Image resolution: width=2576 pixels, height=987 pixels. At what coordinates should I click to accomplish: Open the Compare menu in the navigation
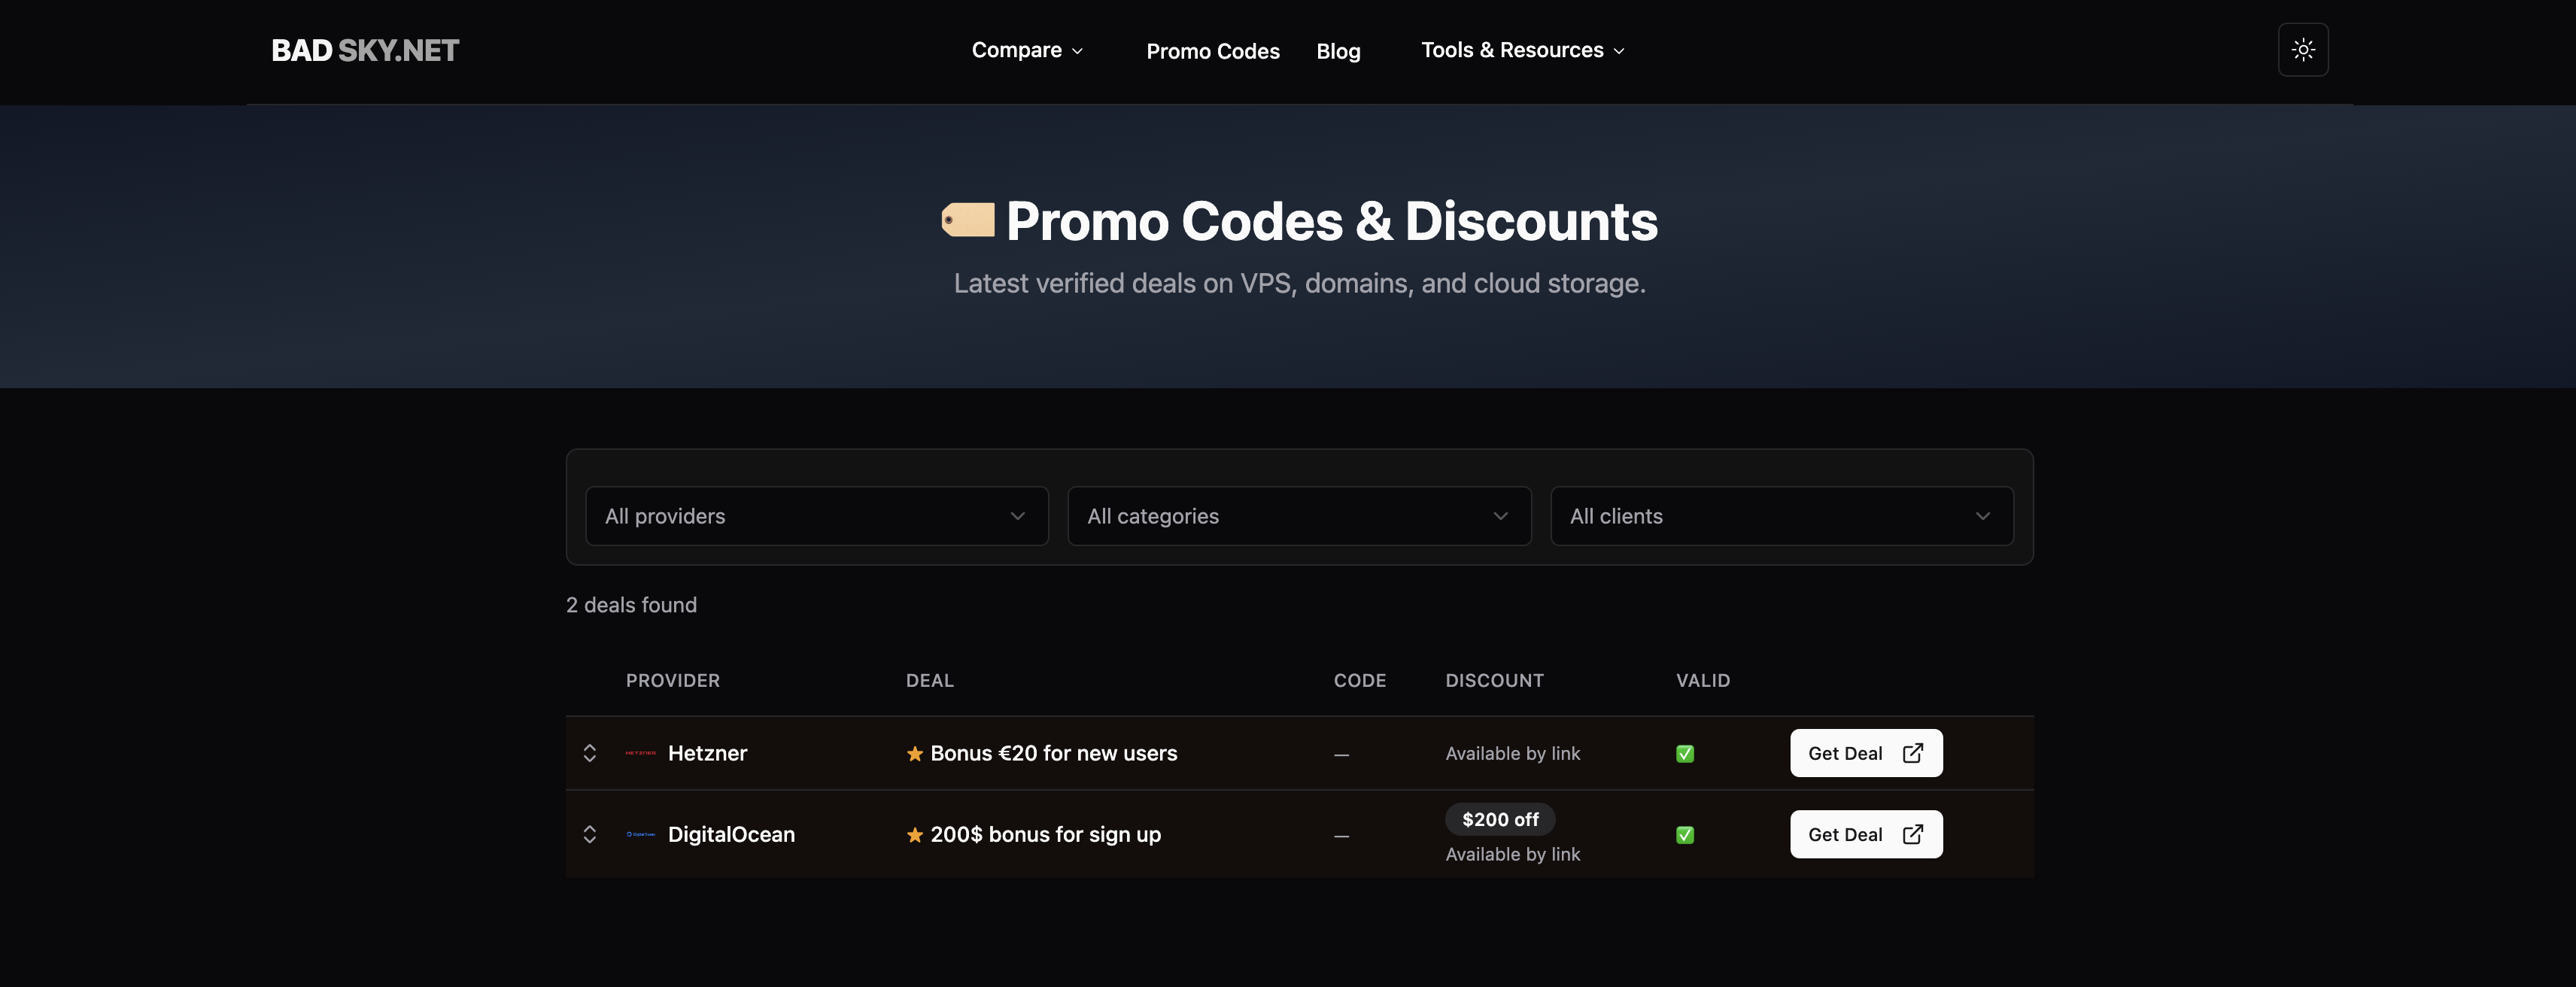1027,50
